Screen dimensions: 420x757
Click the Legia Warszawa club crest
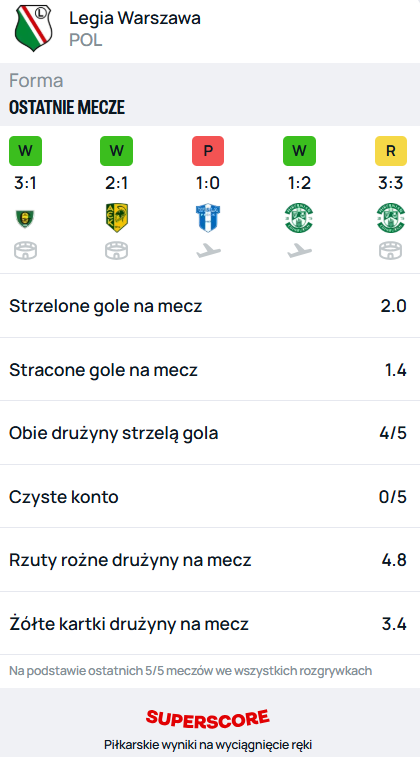click(x=33, y=28)
